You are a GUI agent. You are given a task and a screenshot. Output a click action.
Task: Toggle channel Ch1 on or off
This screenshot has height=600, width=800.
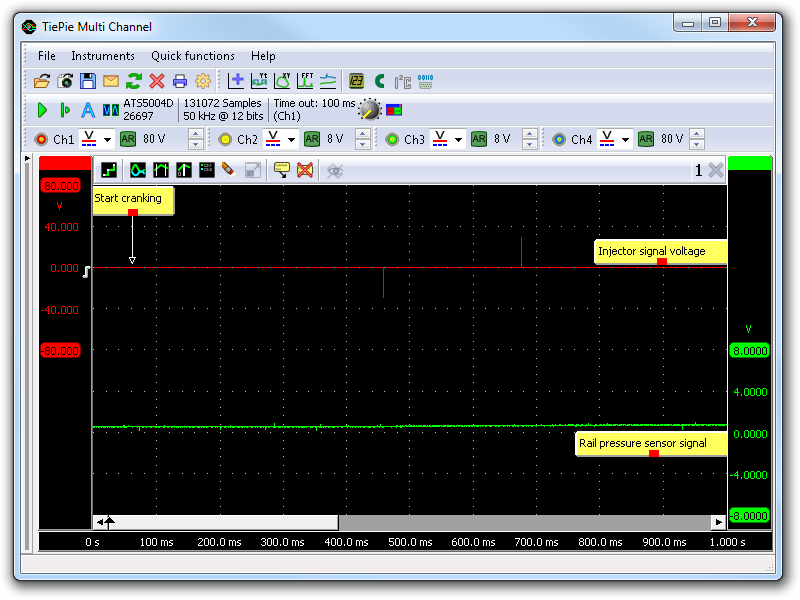(x=41, y=139)
